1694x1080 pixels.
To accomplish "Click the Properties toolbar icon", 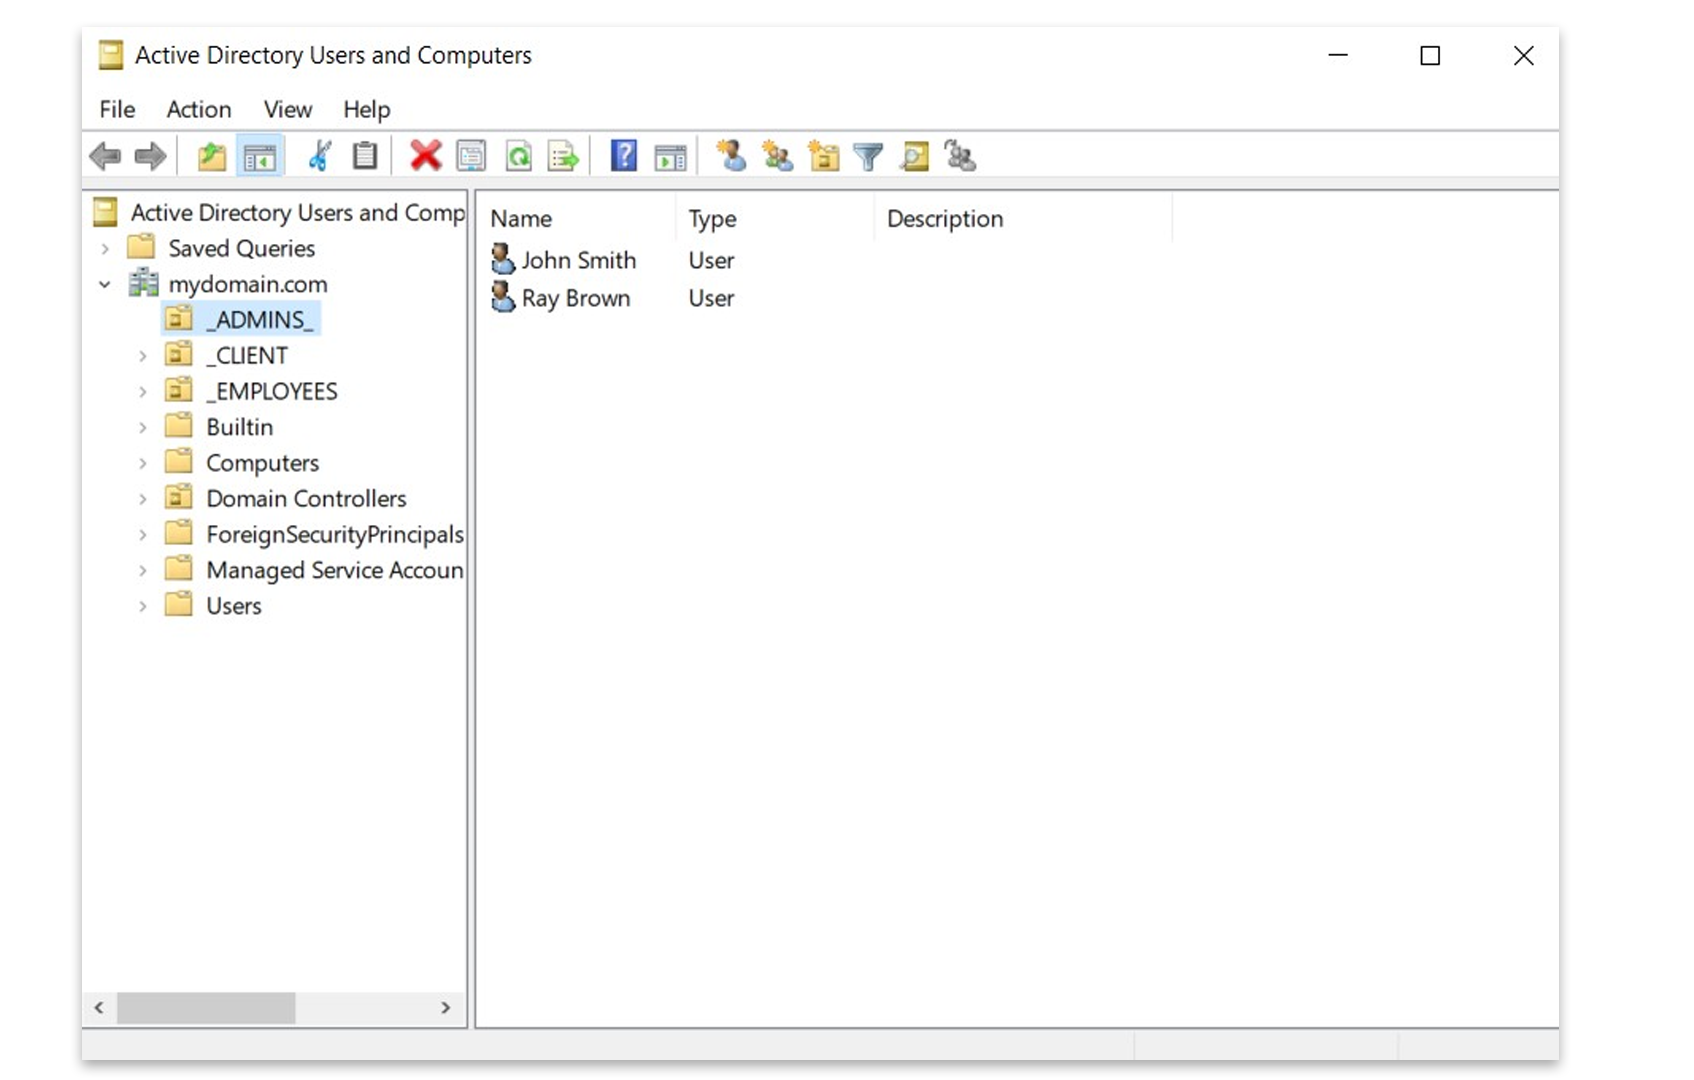I will click(x=469, y=156).
